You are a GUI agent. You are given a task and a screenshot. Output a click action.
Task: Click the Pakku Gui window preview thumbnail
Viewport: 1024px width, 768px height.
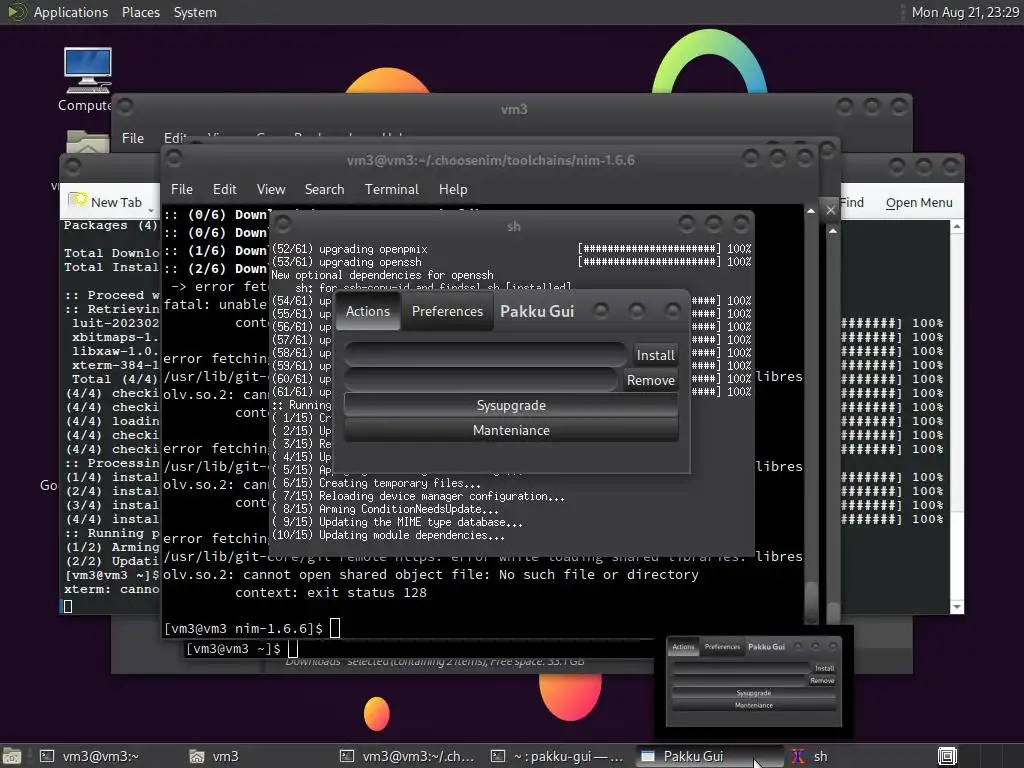[753, 682]
